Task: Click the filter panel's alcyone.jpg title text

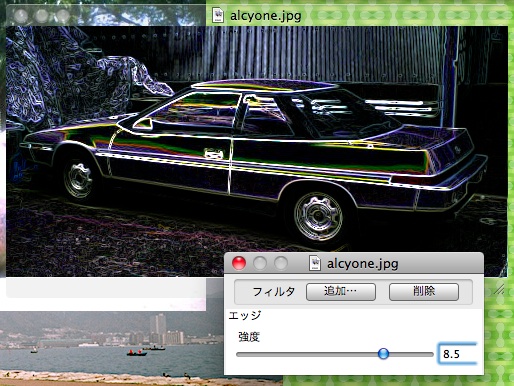Action: pyautogui.click(x=363, y=264)
